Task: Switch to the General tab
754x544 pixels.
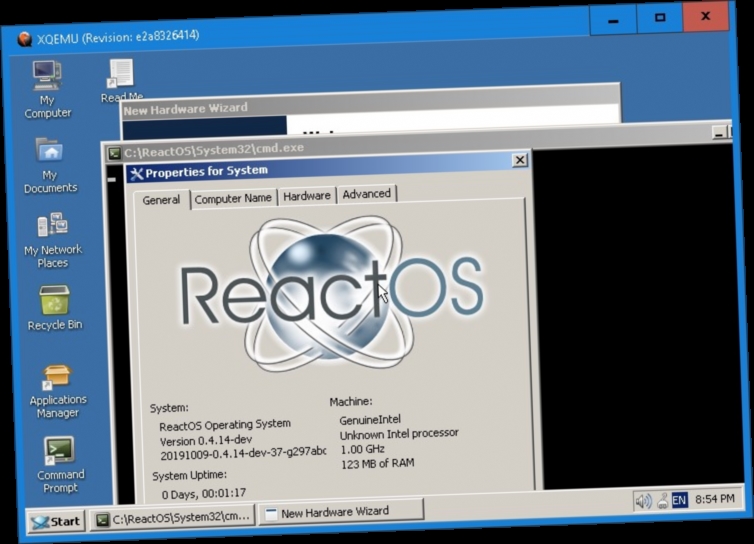Action: pyautogui.click(x=161, y=200)
